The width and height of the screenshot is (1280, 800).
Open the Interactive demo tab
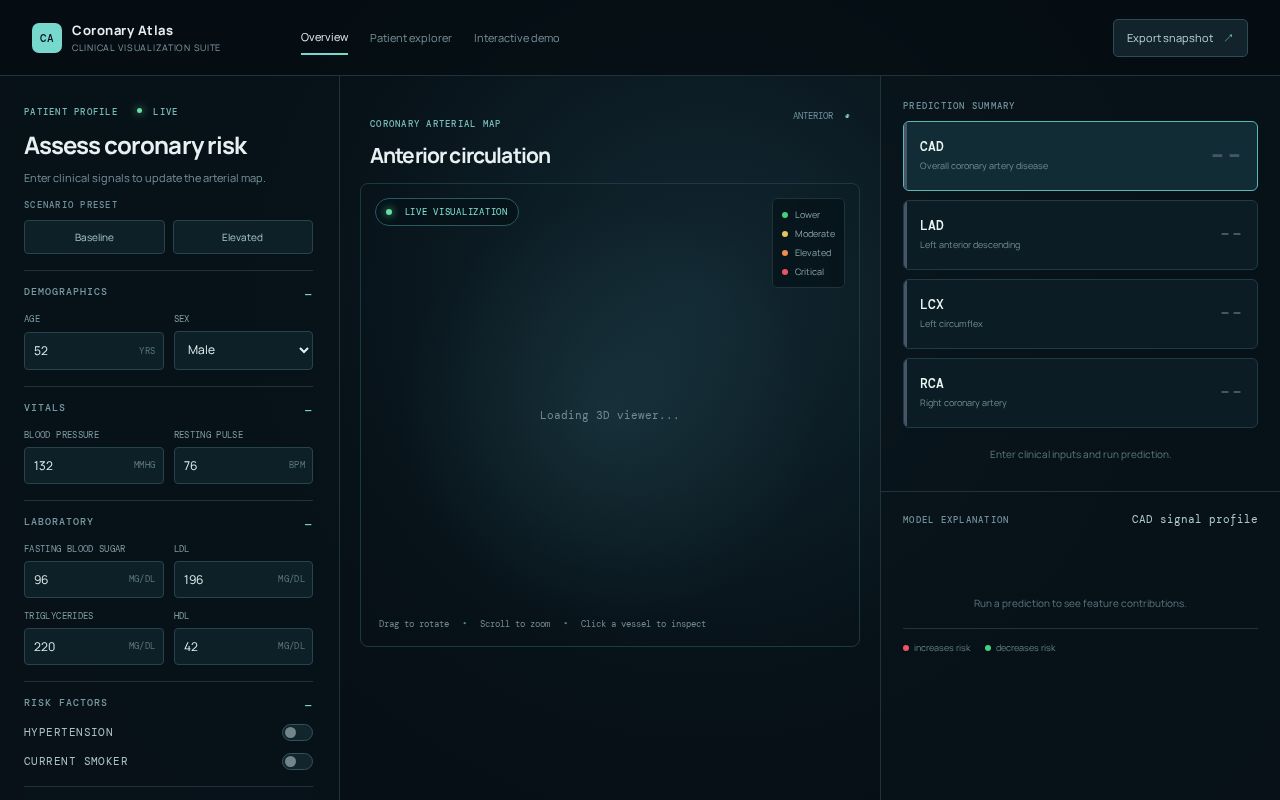[x=517, y=38]
